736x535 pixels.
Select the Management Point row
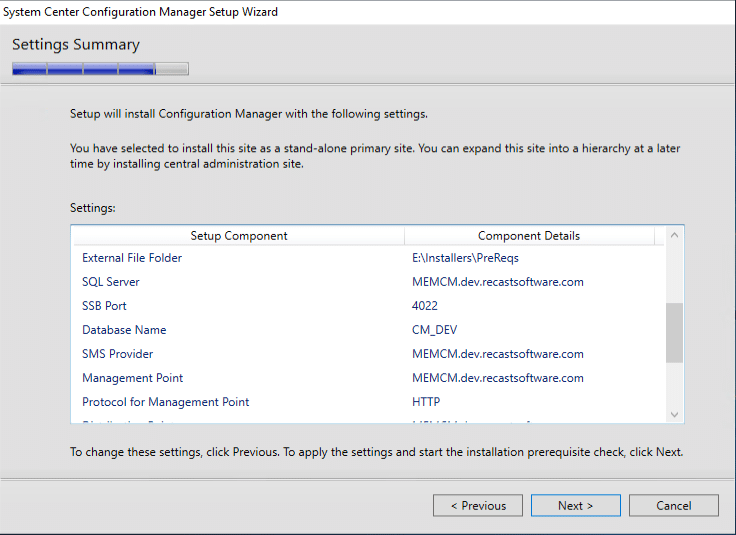pos(133,378)
